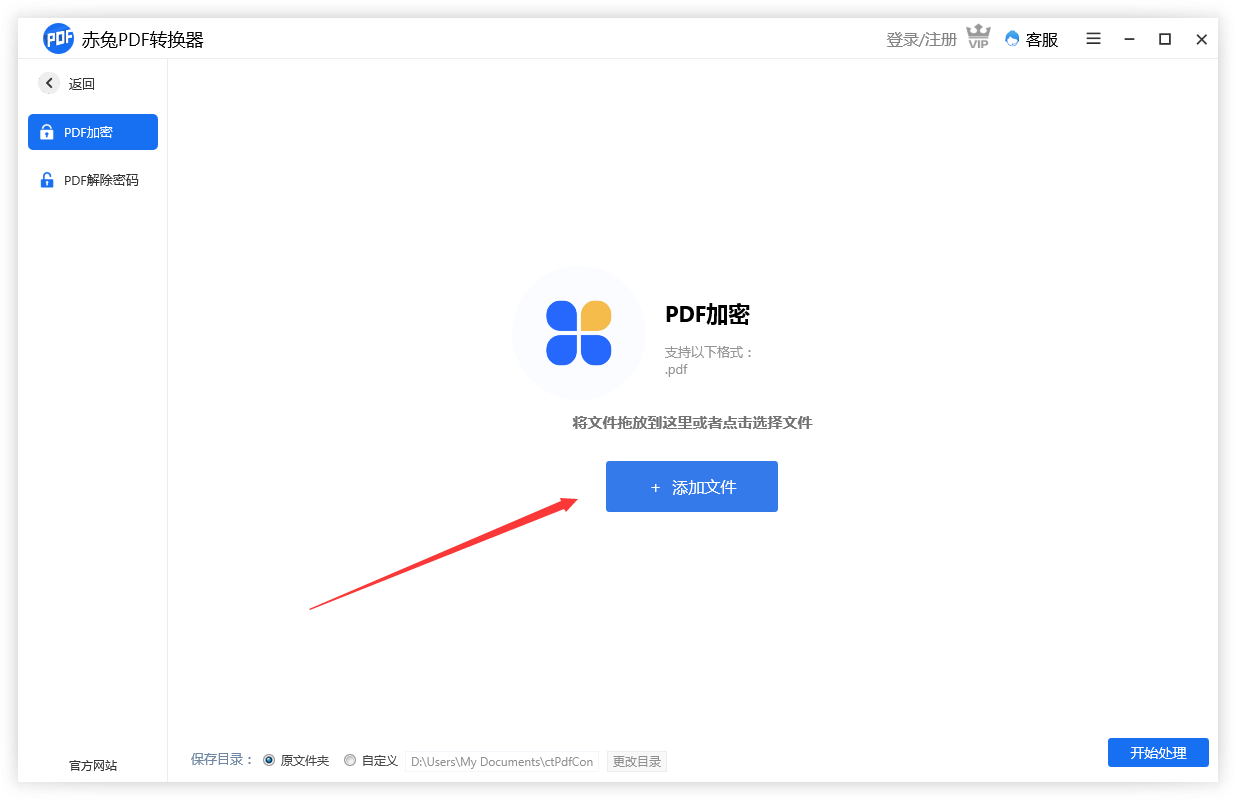
Task: Open 客服 customer service
Action: (1031, 39)
